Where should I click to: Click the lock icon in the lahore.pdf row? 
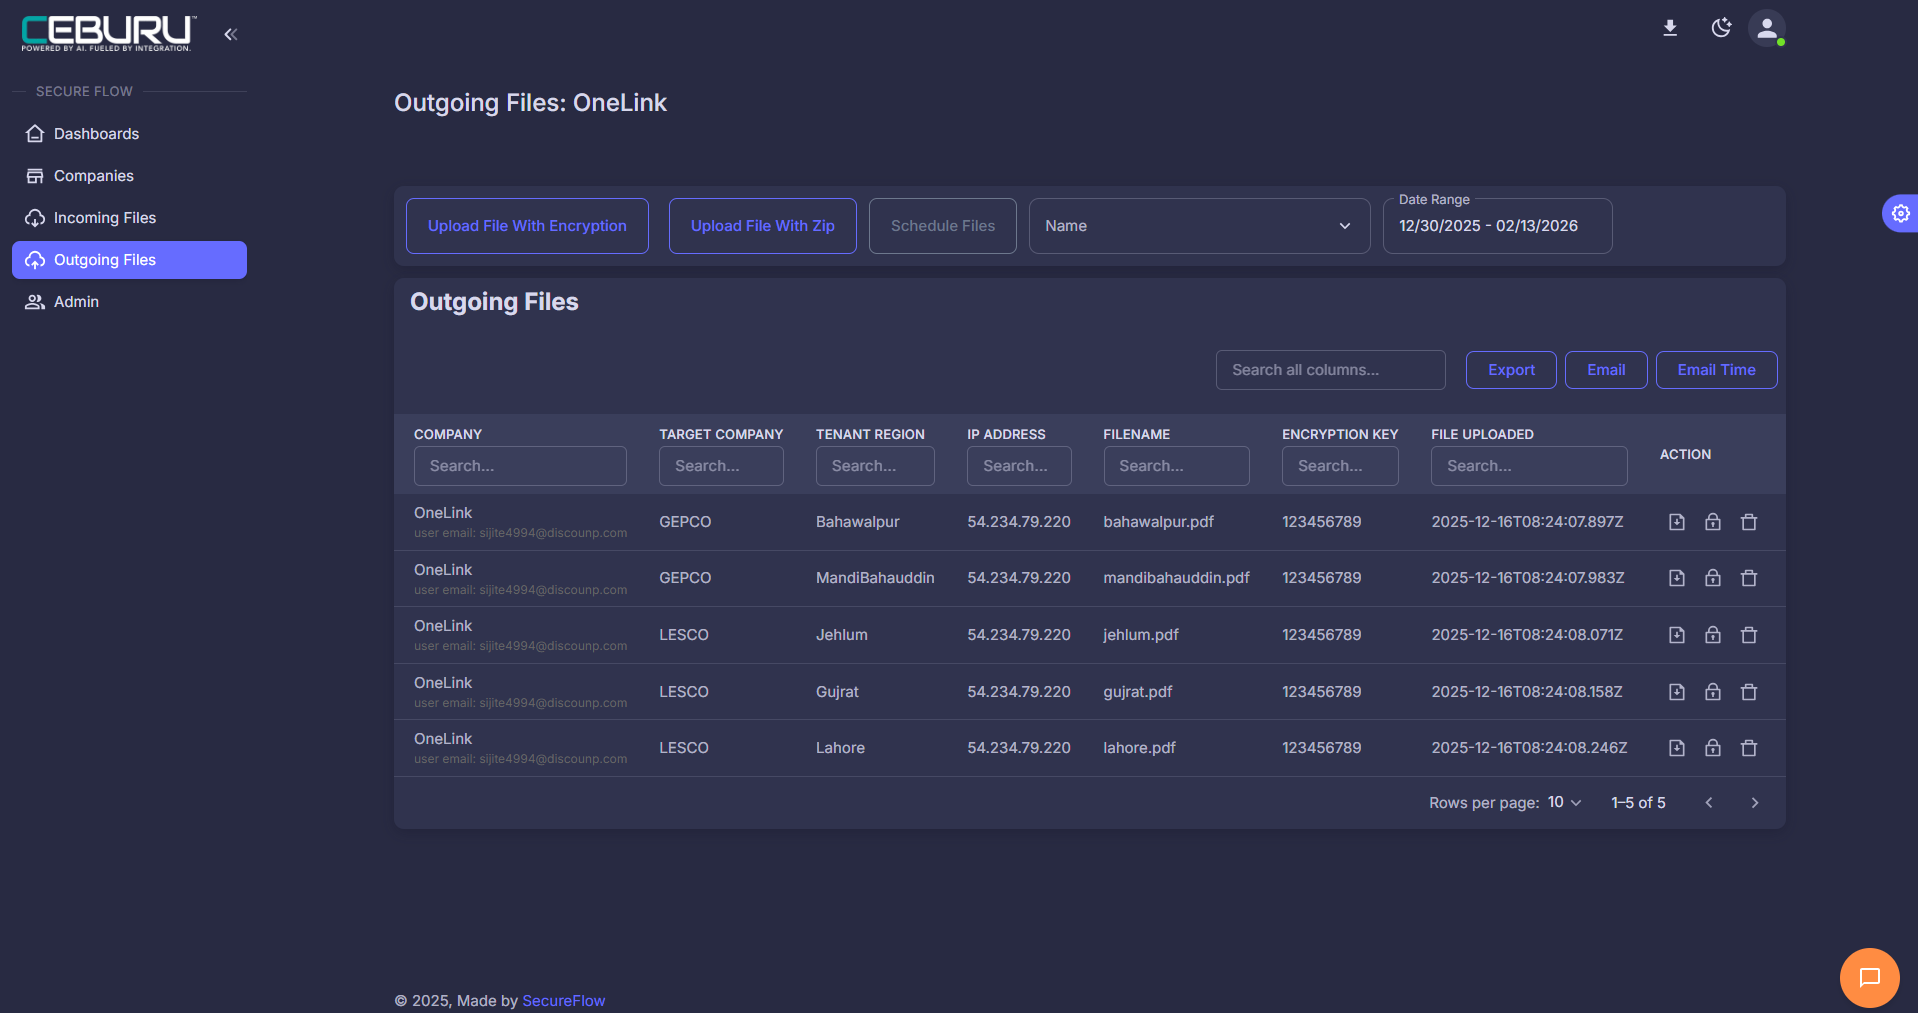tap(1713, 748)
